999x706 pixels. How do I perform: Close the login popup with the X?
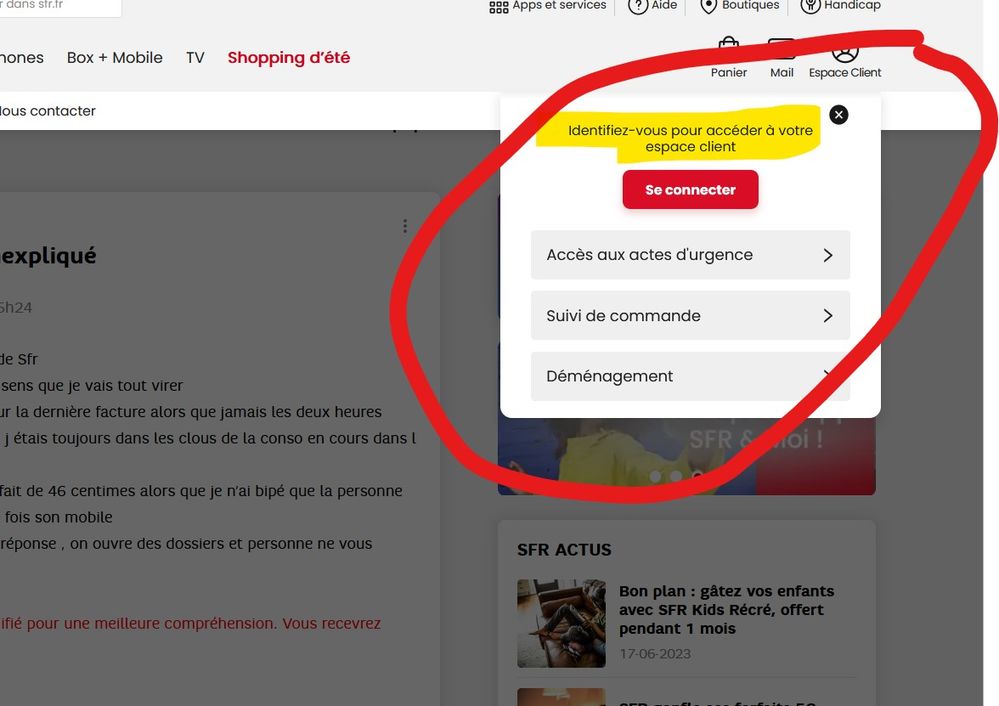click(x=839, y=115)
